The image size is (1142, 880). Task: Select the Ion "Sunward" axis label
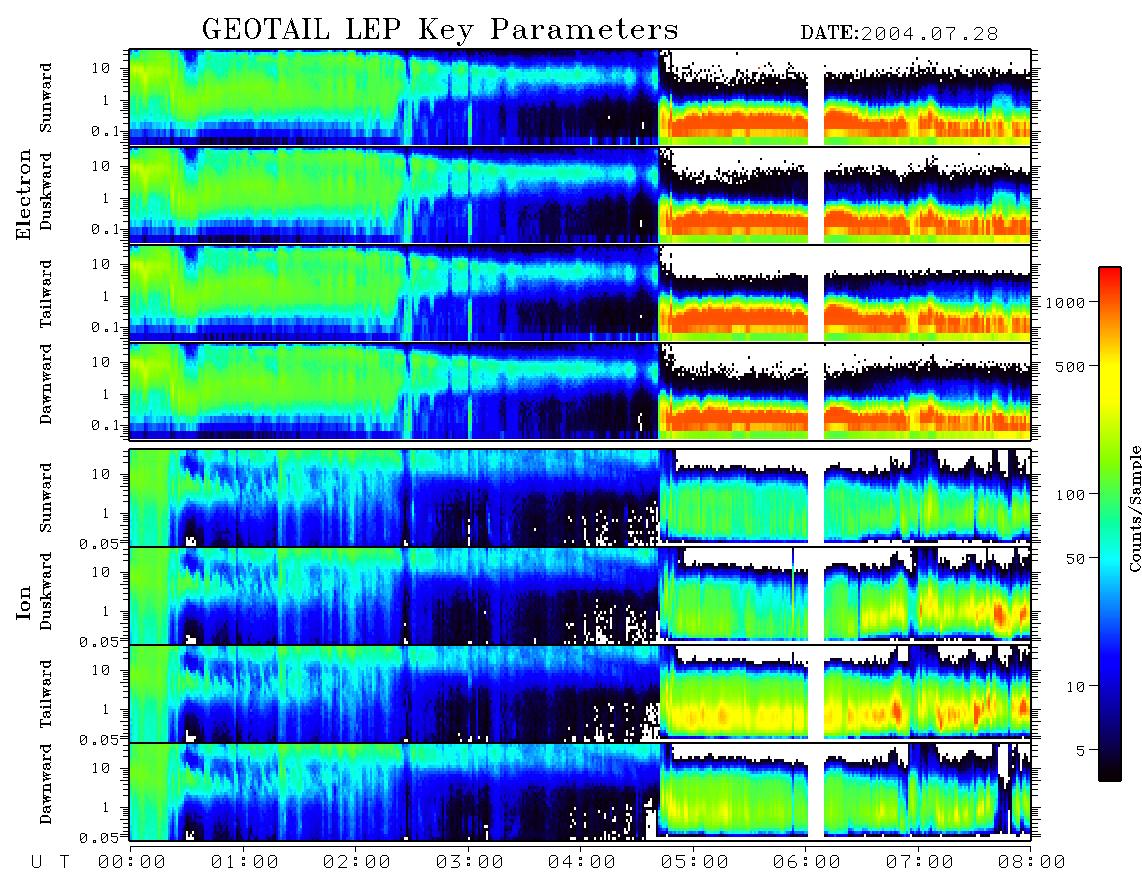tap(46, 497)
